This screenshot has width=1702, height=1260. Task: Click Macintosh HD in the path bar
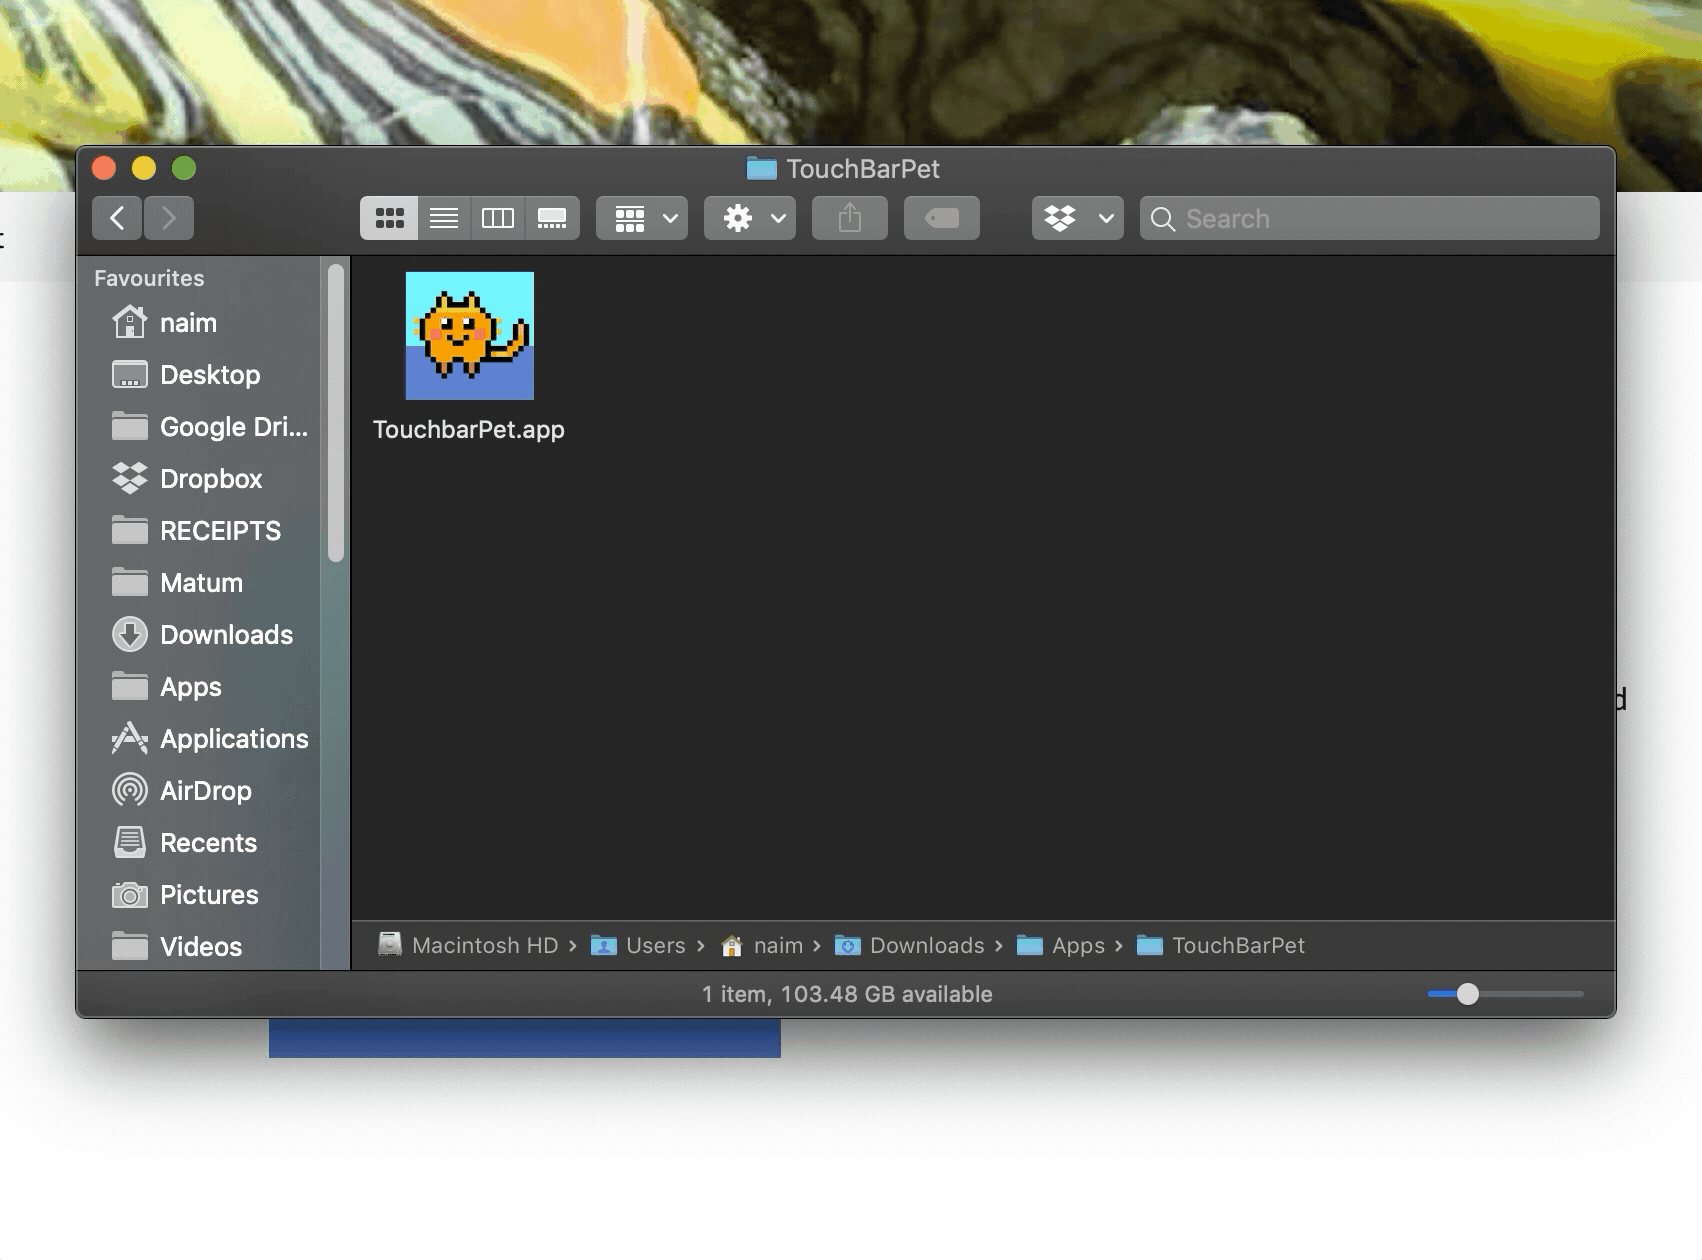click(468, 945)
